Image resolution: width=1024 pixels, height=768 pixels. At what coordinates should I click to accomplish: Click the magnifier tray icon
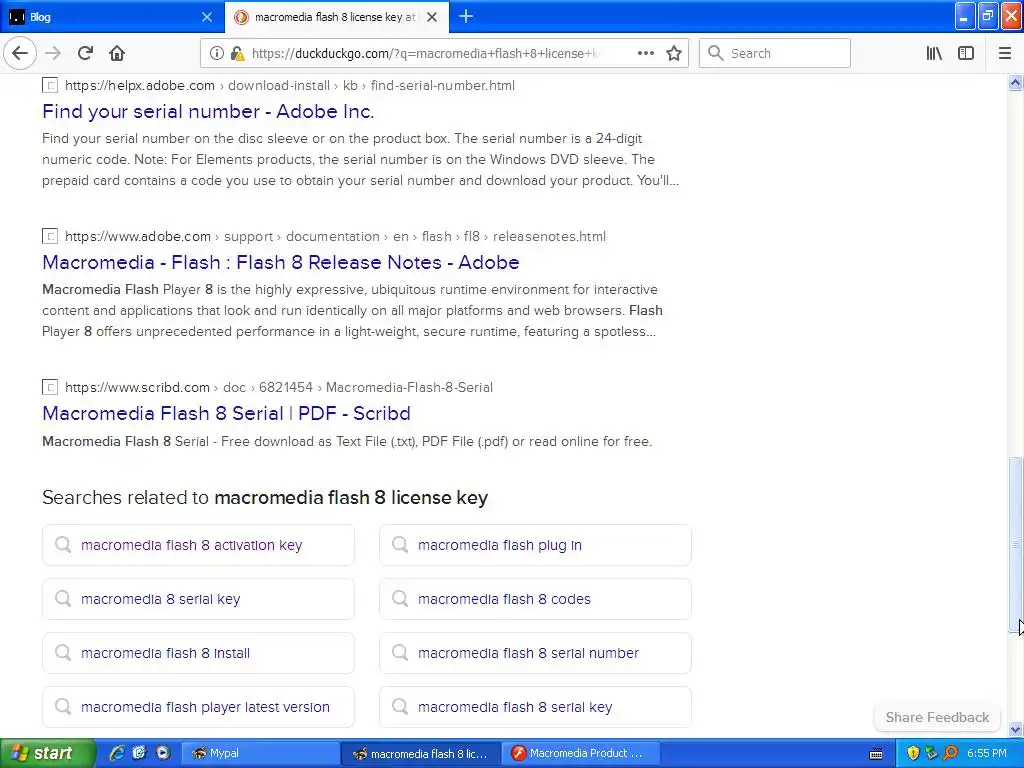(x=951, y=753)
